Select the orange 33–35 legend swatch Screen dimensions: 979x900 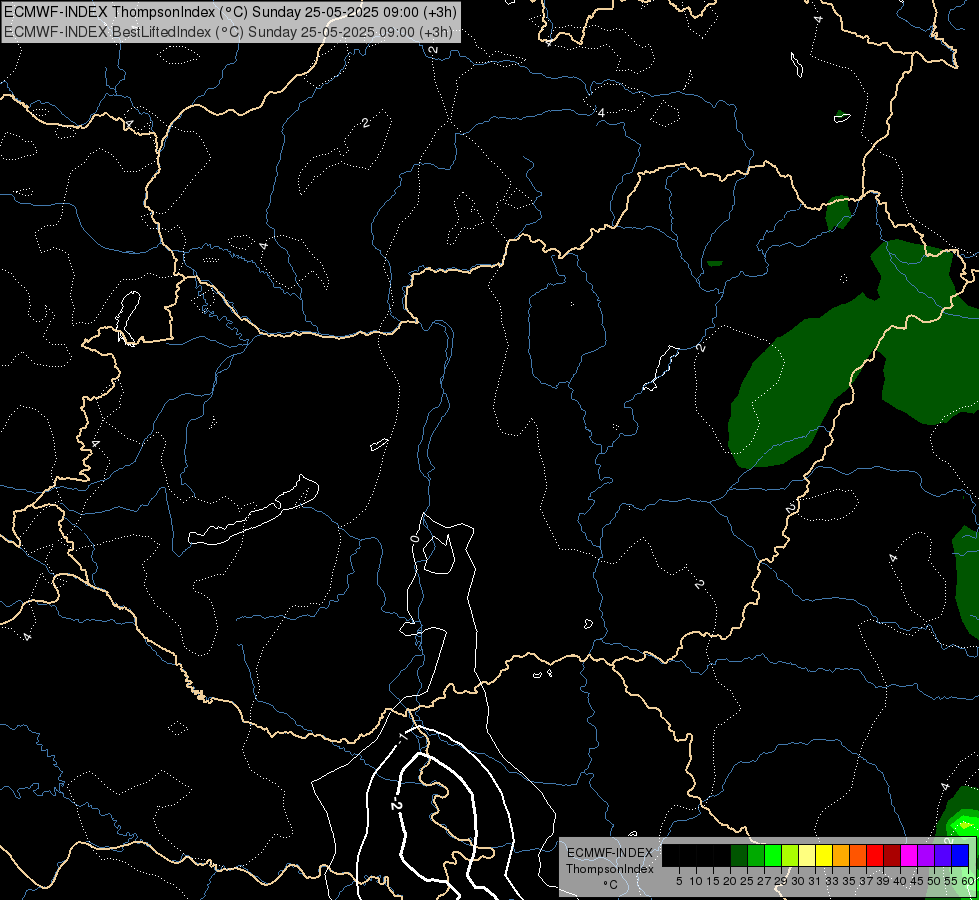[841, 855]
